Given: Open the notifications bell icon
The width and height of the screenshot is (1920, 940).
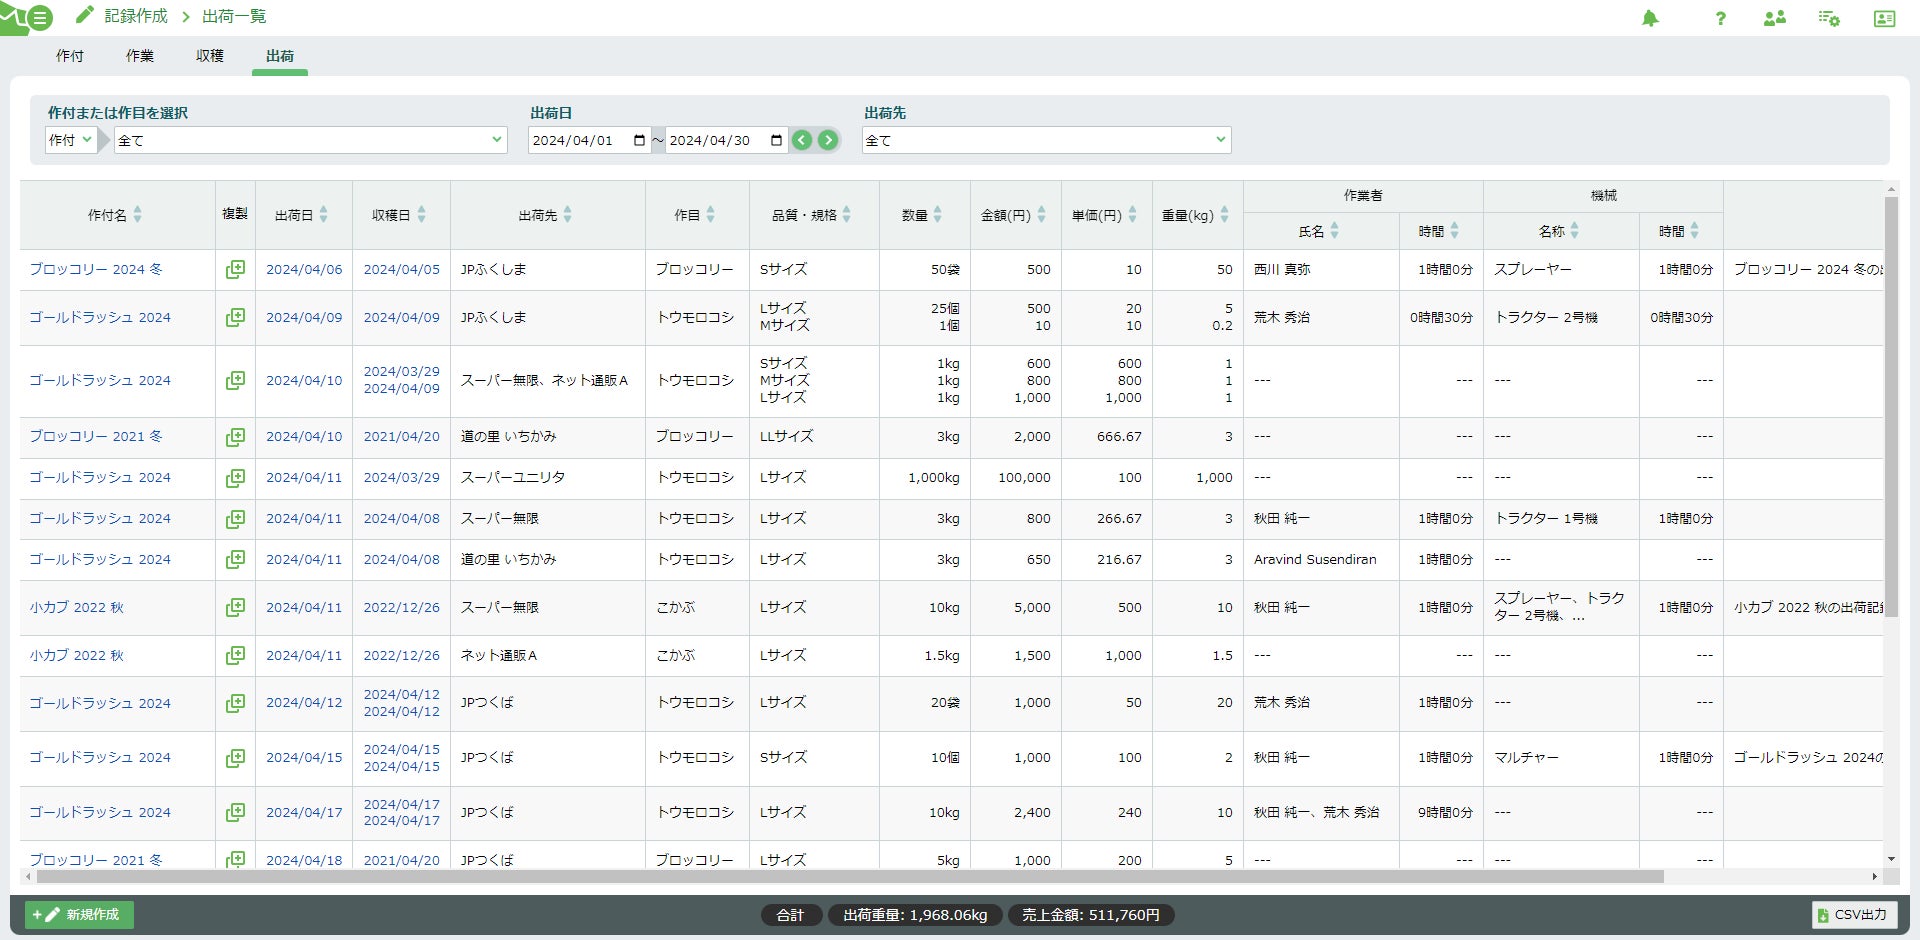Looking at the screenshot, I should 1650,18.
